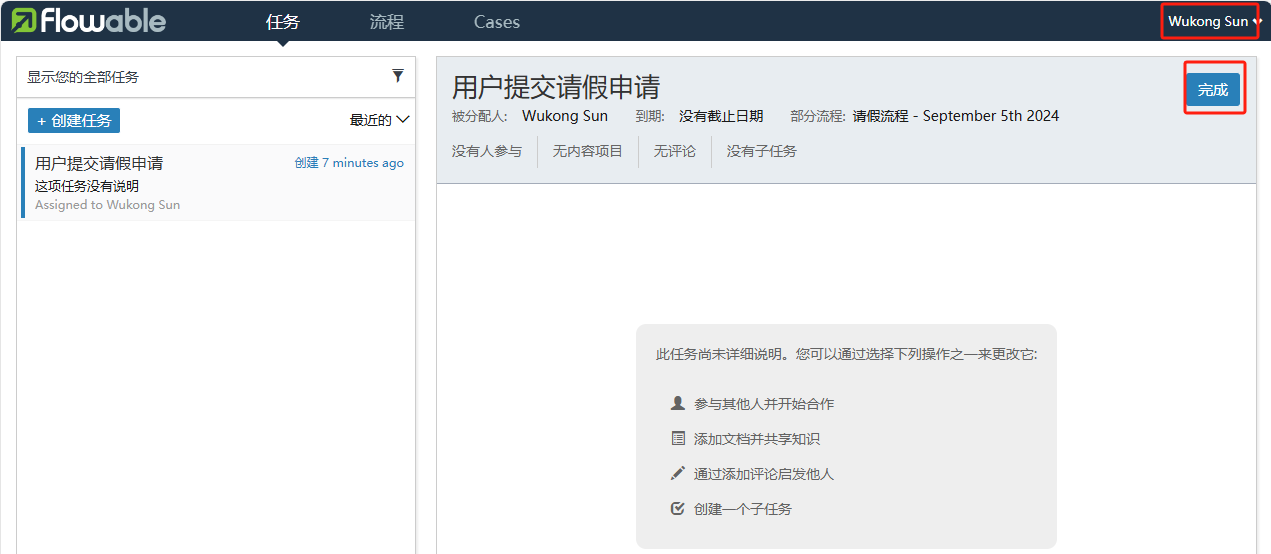Click the + 创建任务 button
This screenshot has width=1271, height=554.
pos(74,120)
